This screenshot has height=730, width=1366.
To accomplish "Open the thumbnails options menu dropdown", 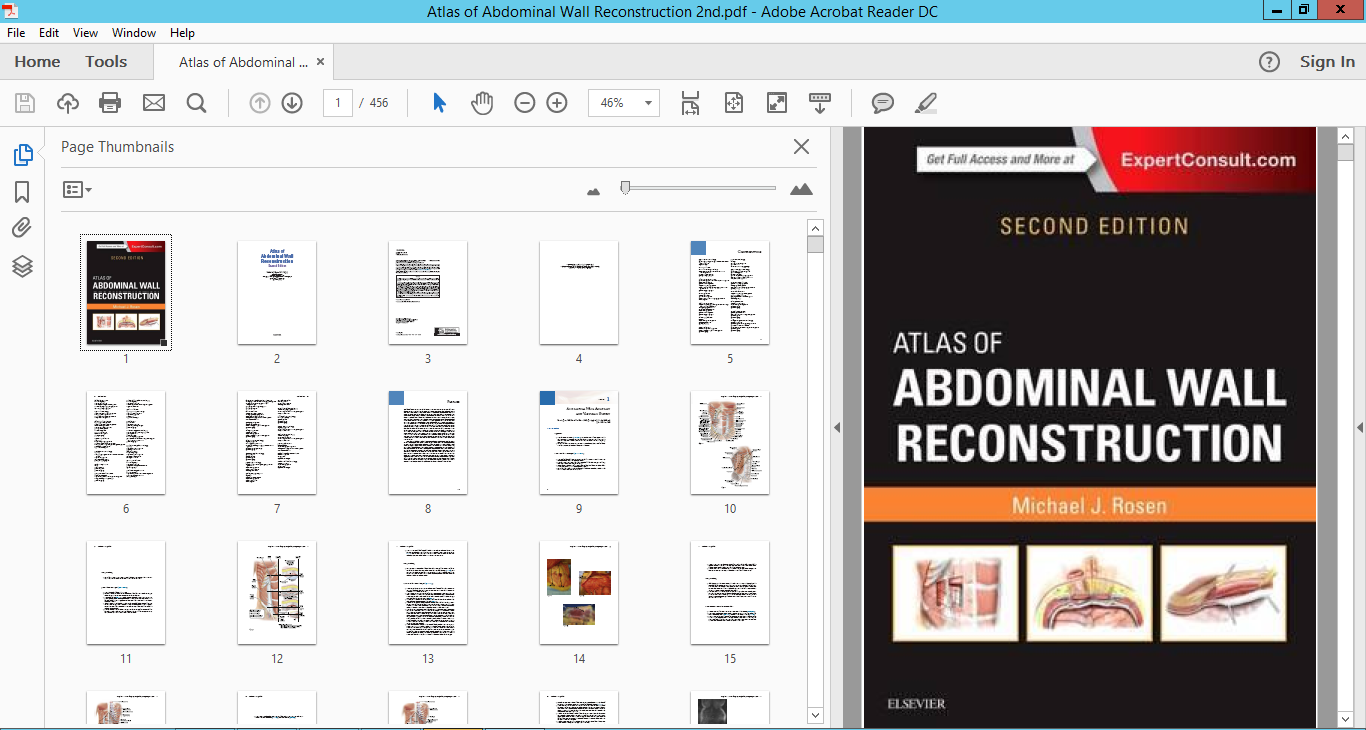I will [77, 189].
